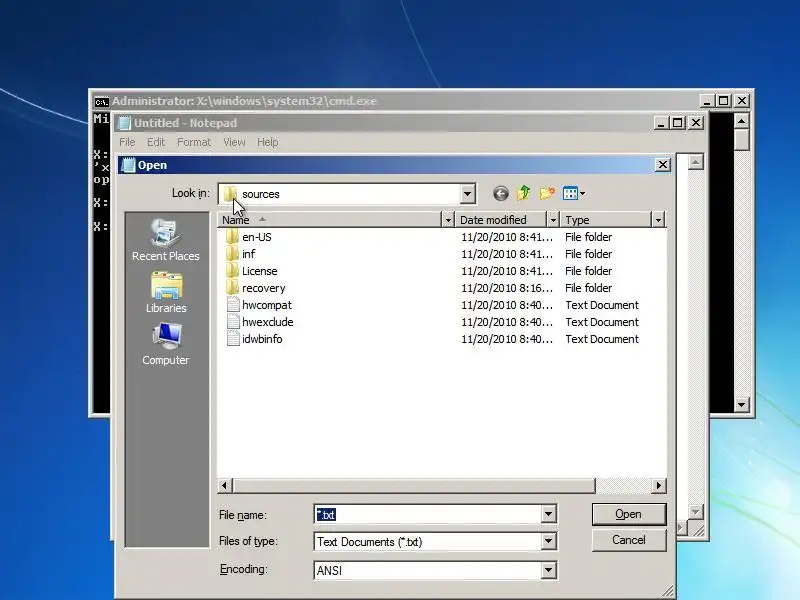Select the recovery folder name
This screenshot has height=600, width=800.
tap(263, 288)
